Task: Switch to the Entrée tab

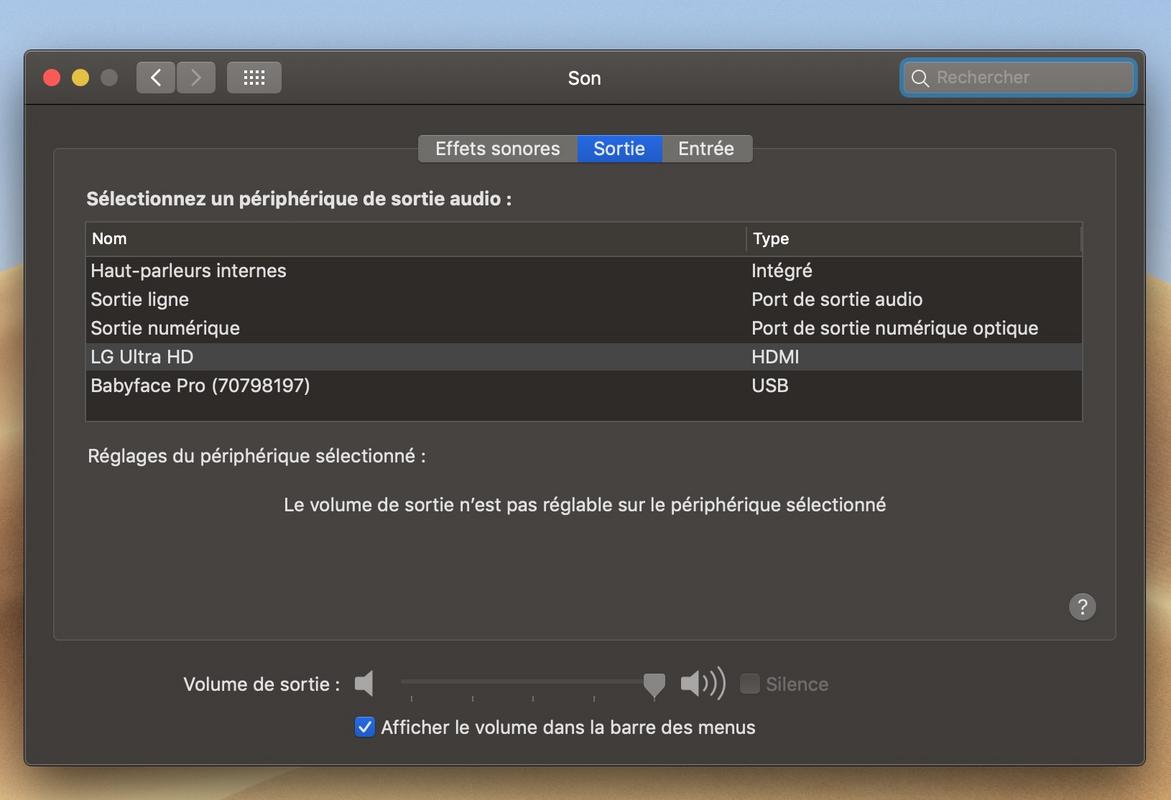Action: (706, 149)
